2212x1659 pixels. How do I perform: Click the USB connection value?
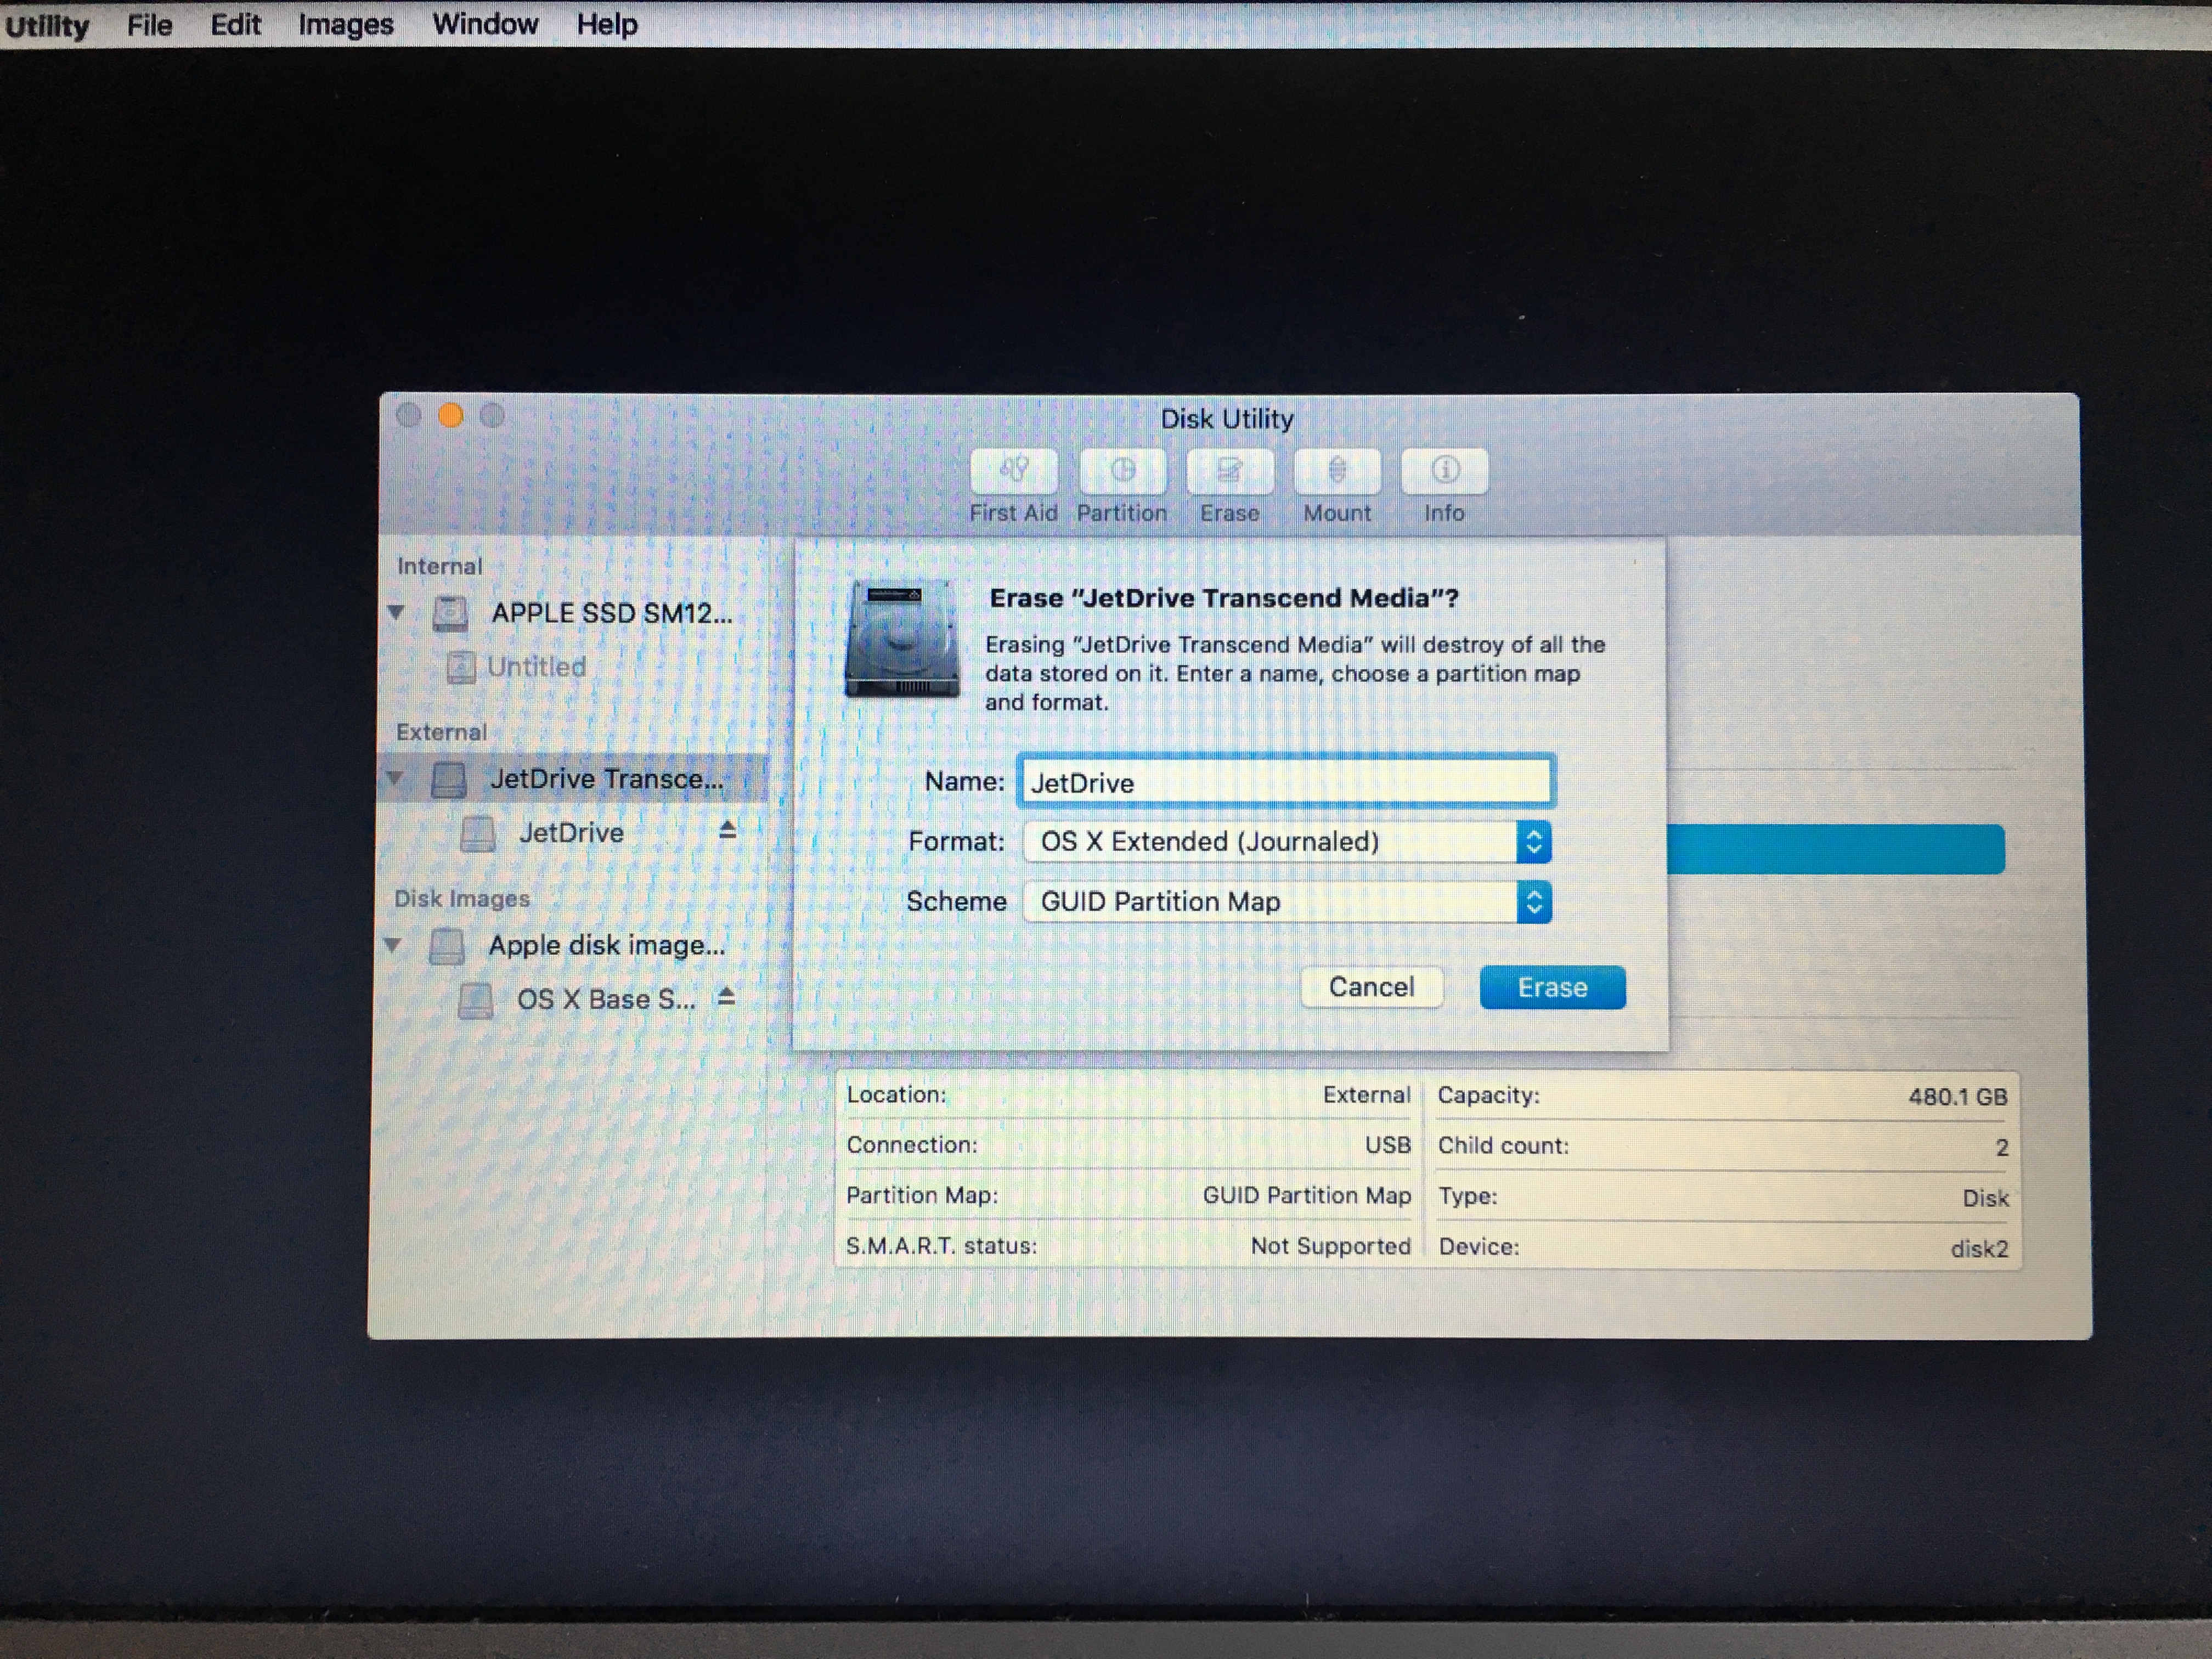click(1387, 1145)
